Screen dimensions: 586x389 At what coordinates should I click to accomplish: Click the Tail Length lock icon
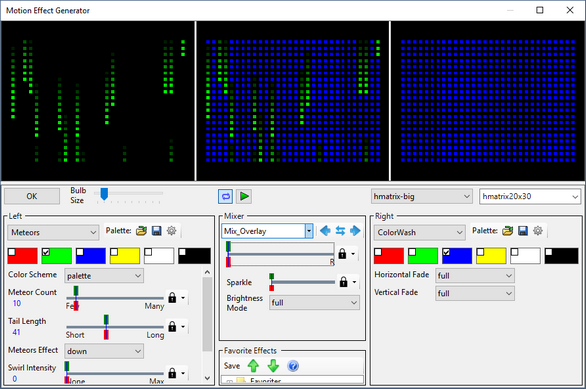click(x=172, y=327)
